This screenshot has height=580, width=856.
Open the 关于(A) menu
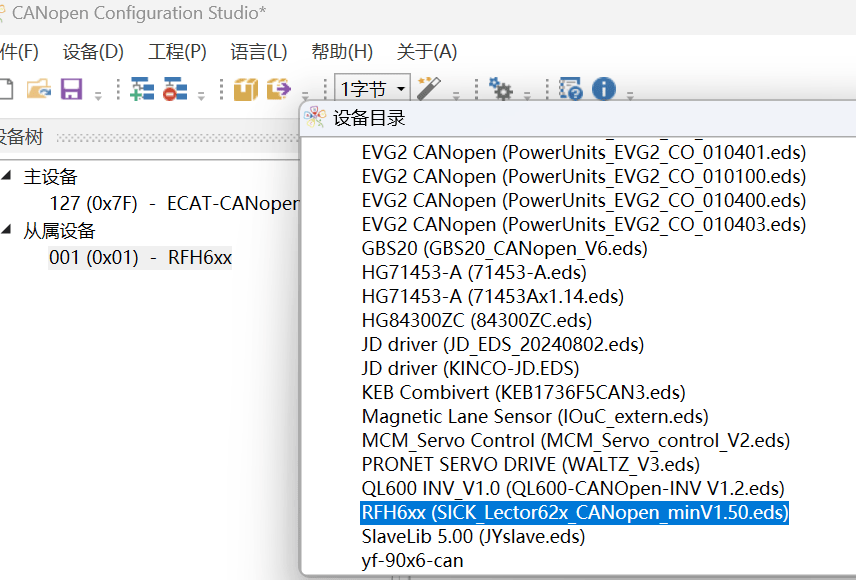coord(427,52)
